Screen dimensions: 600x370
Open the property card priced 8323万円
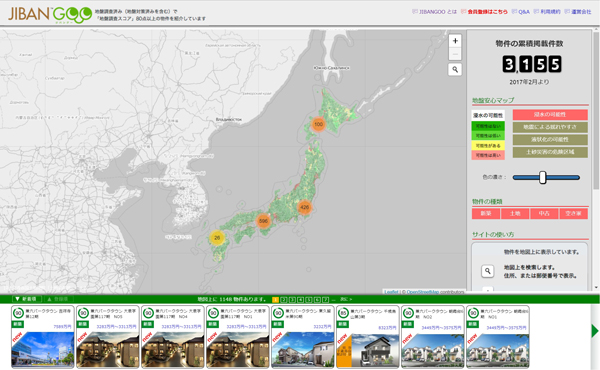368,337
